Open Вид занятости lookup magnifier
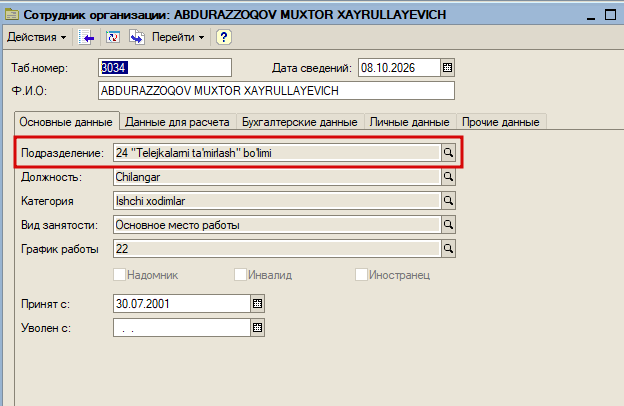624x406 pixels. pyautogui.click(x=448, y=224)
